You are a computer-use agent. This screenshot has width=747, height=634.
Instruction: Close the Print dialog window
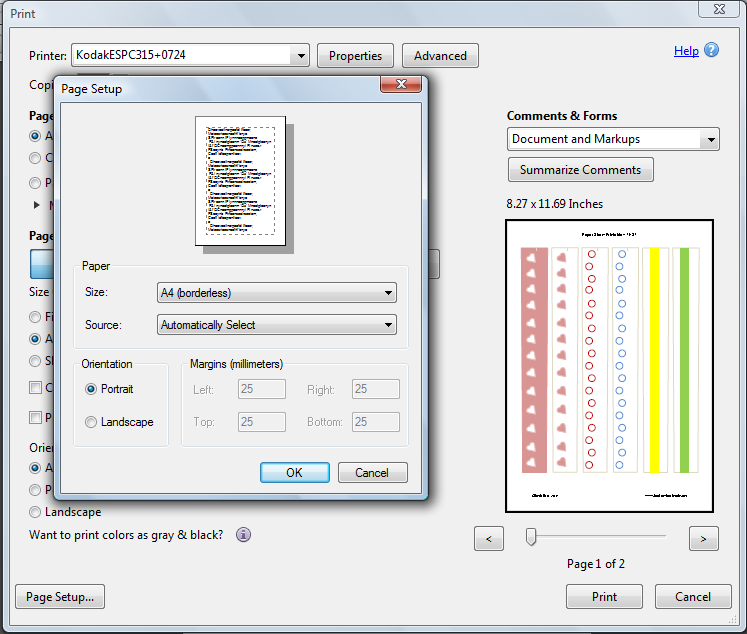718,9
